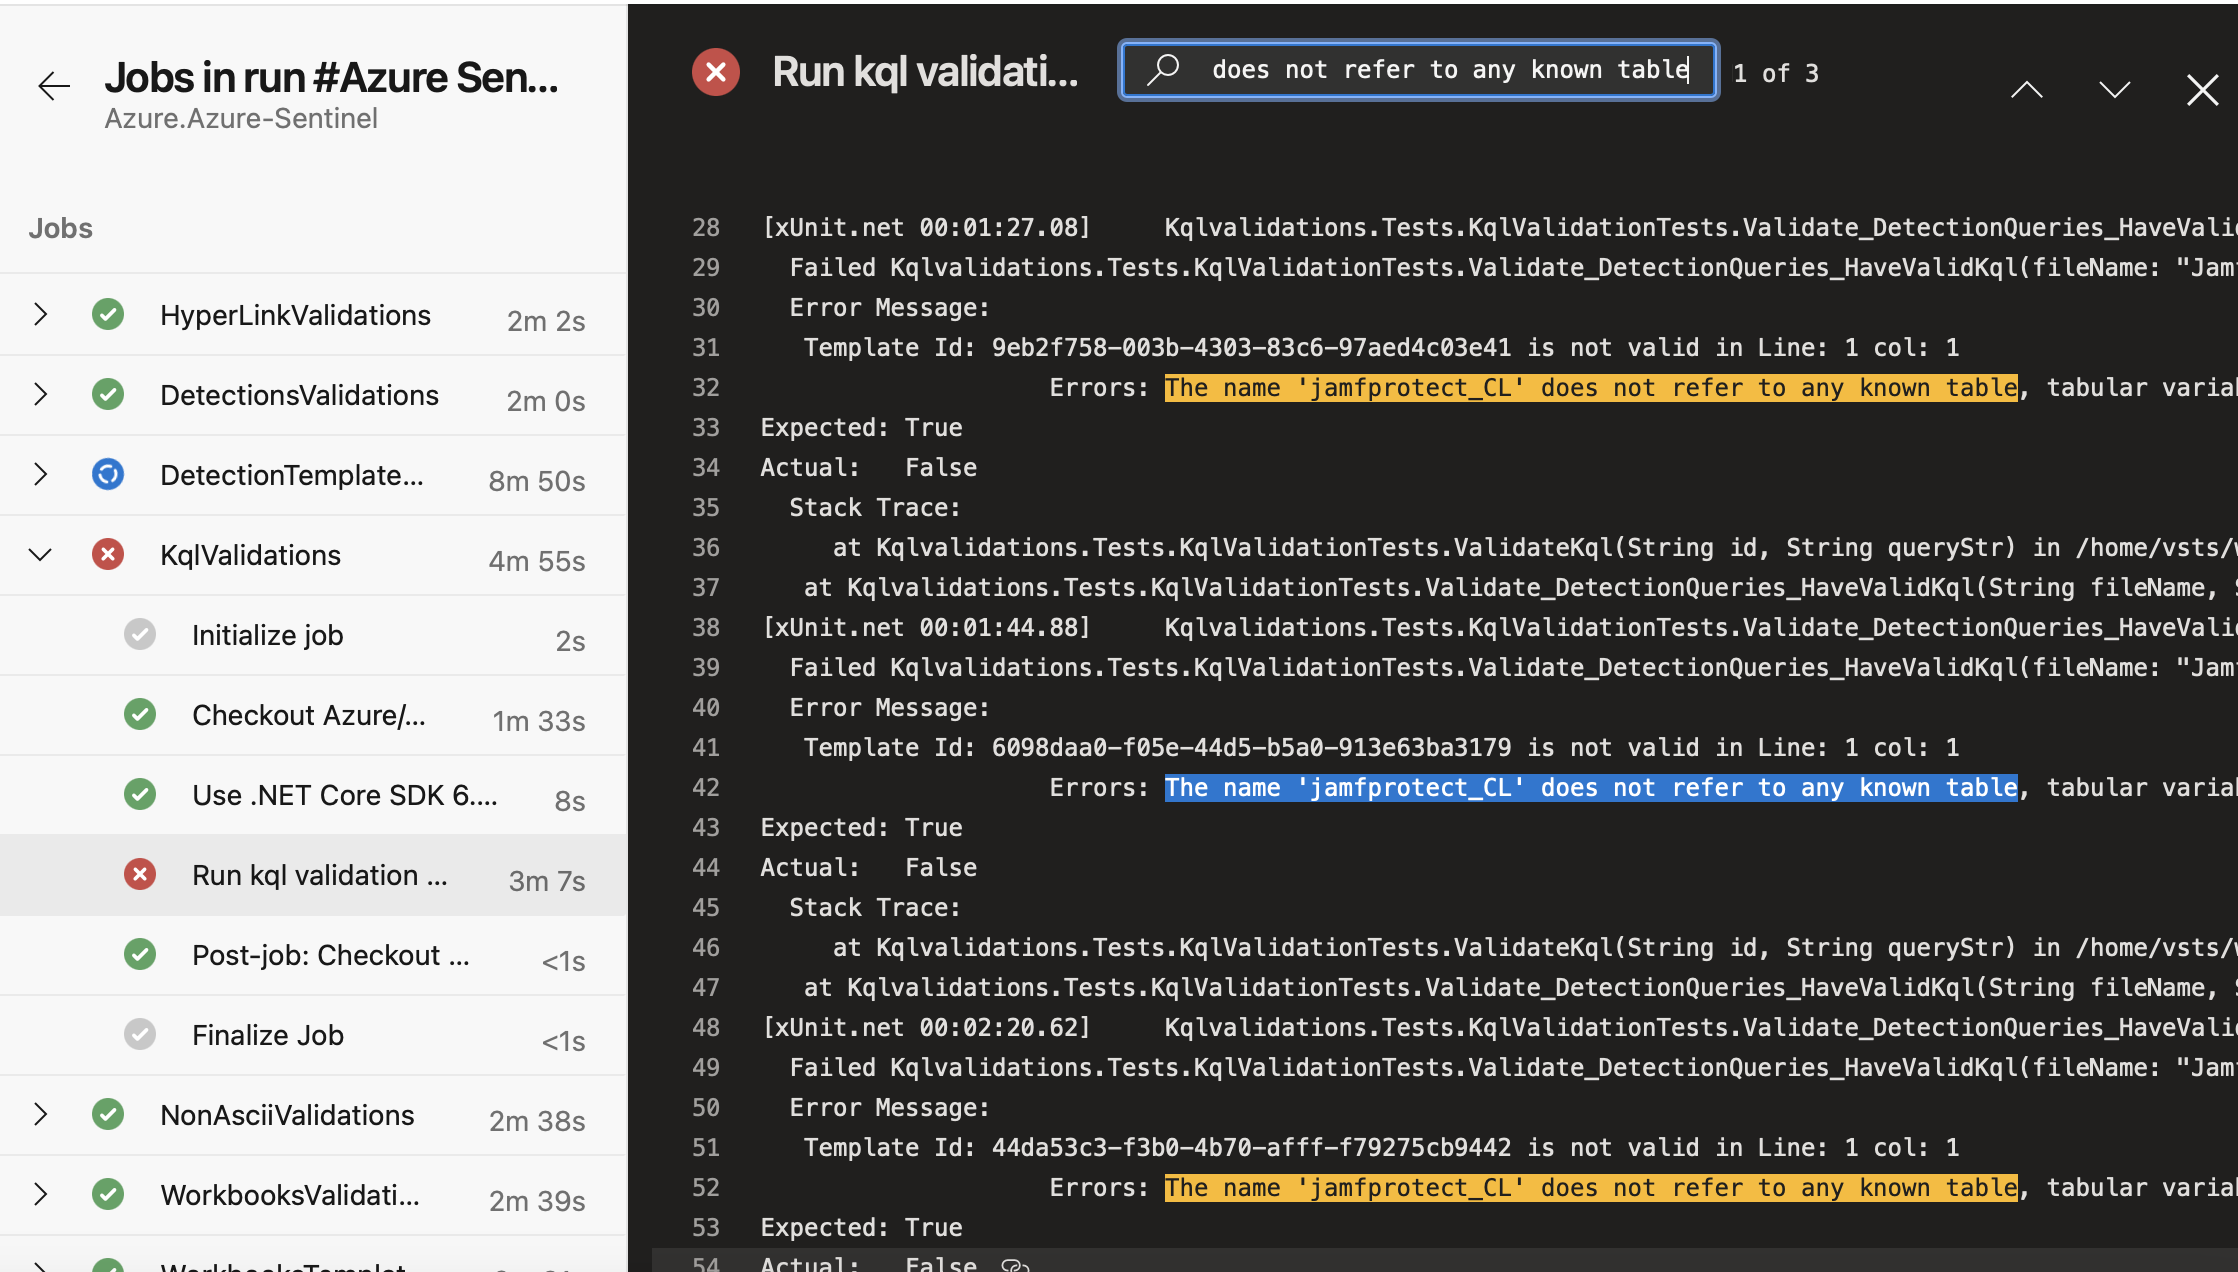Select the Post-job: Checkout step
Screen dimensions: 2238x1272
pos(330,955)
